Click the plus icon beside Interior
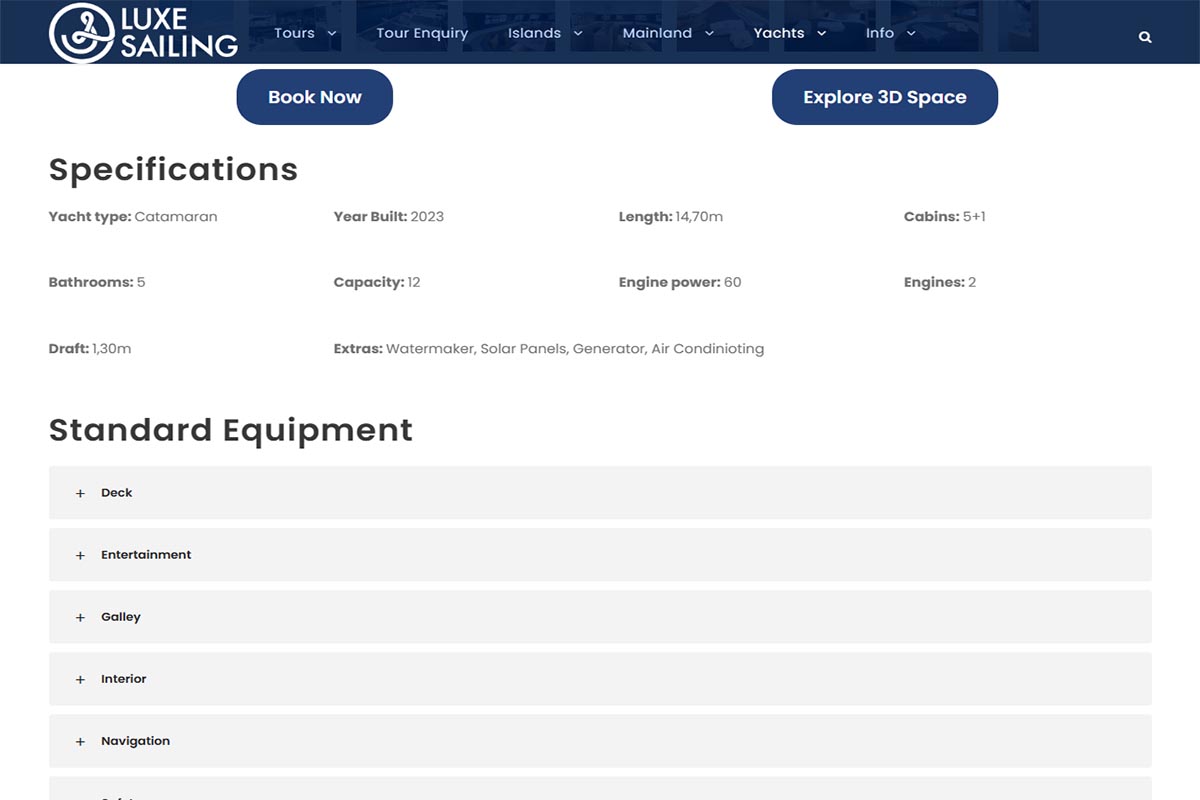The width and height of the screenshot is (1200, 800). [x=80, y=679]
